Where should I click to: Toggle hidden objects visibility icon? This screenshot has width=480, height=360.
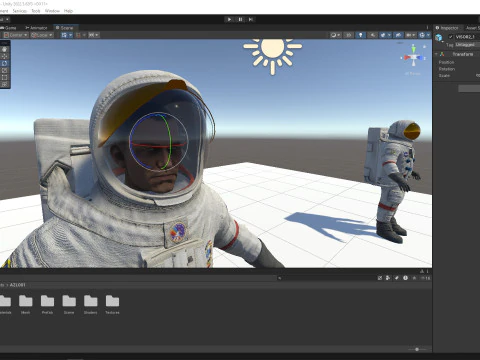pos(398,35)
